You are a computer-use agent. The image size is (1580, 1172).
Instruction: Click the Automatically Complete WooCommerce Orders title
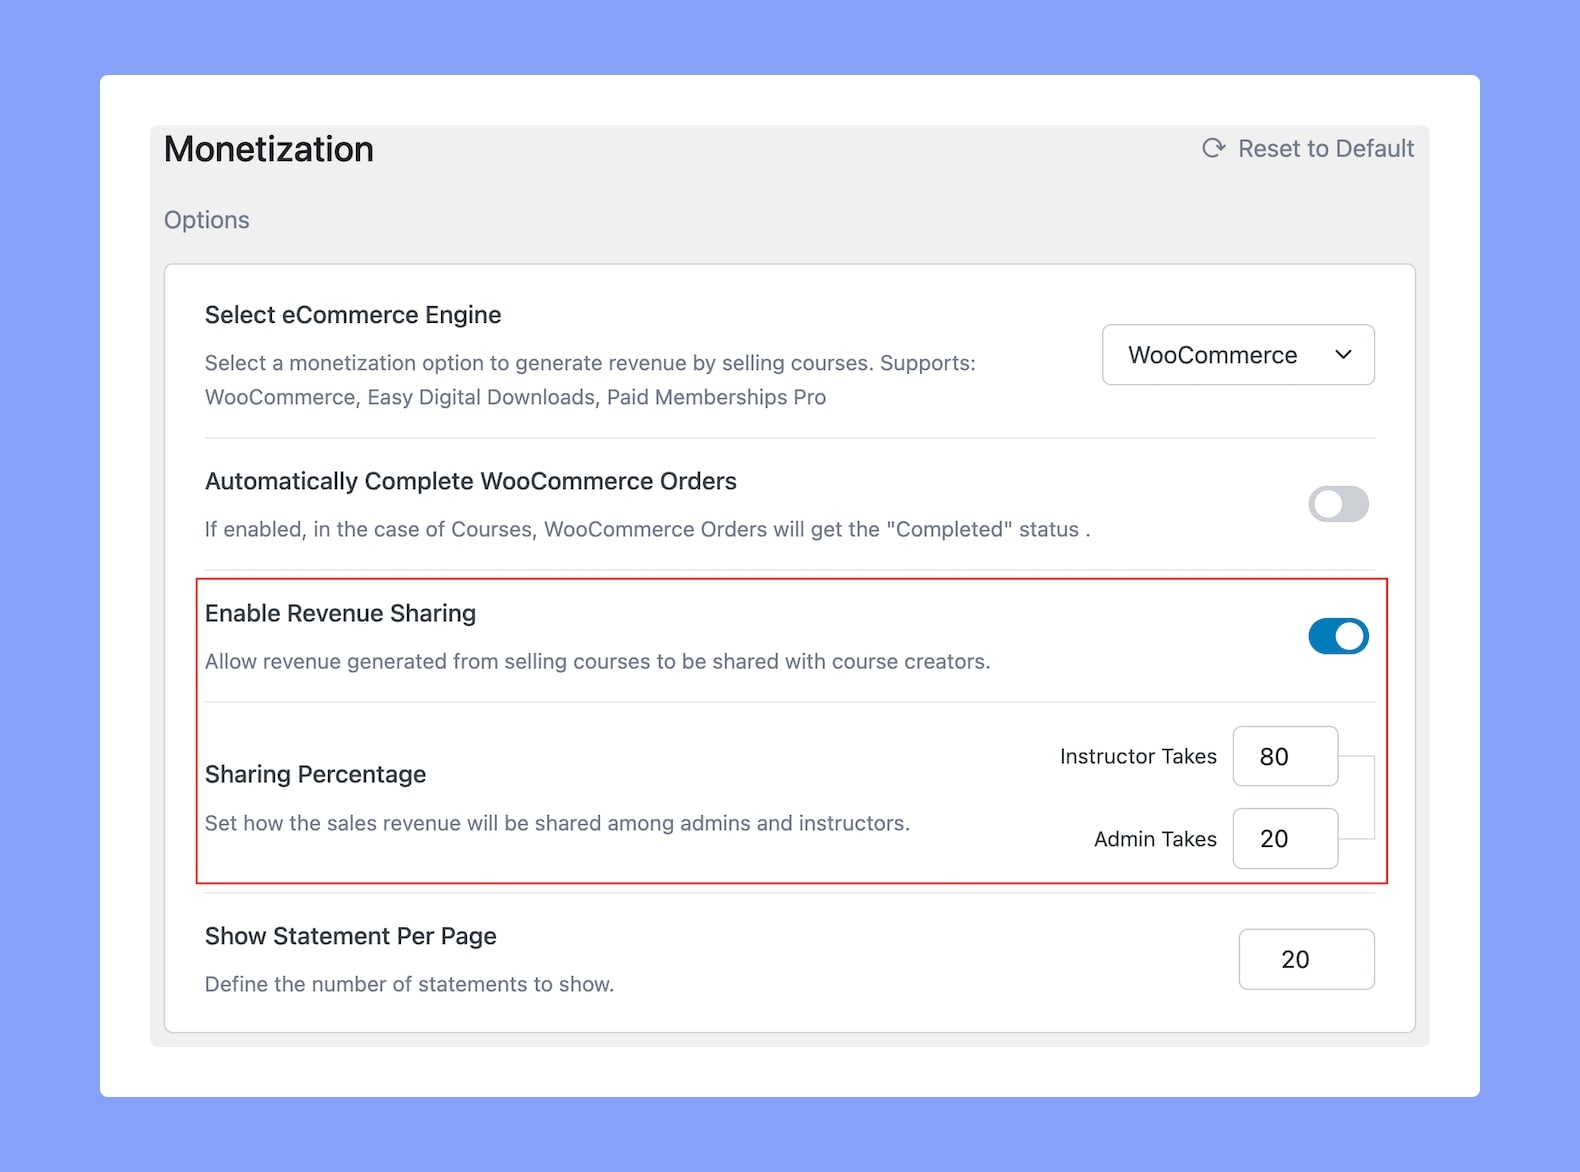pyautogui.click(x=471, y=481)
